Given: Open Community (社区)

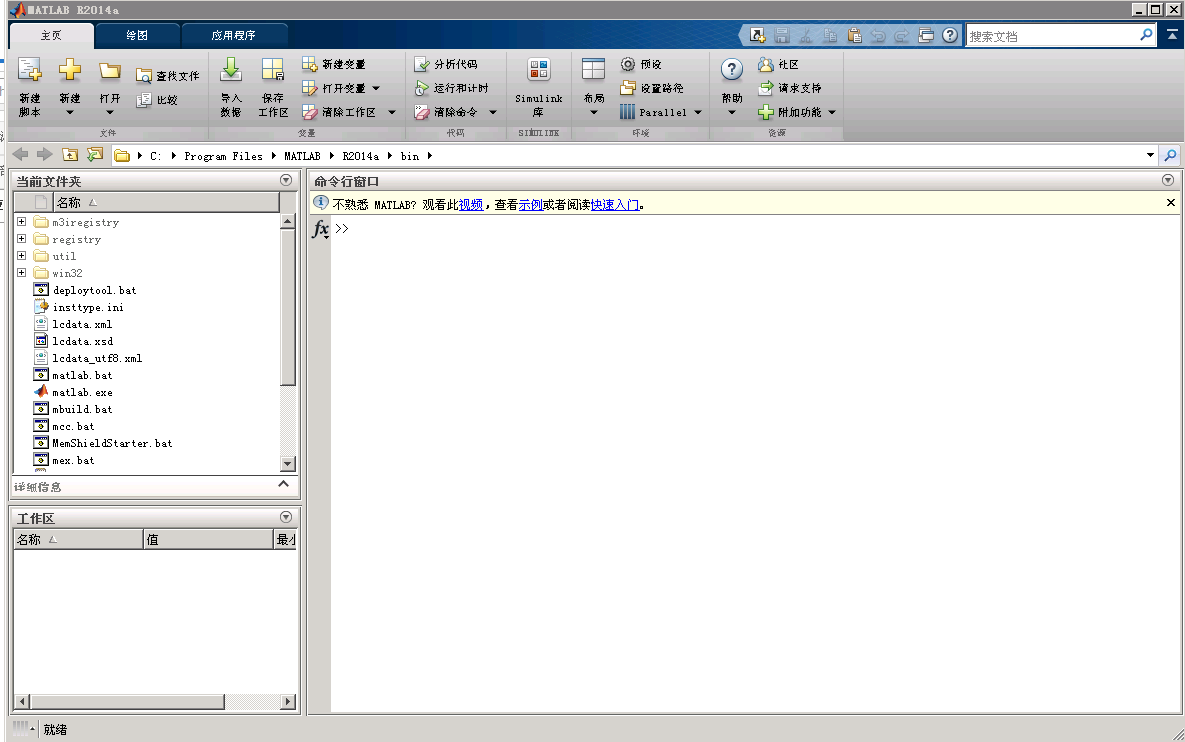Looking at the screenshot, I should pos(778,64).
